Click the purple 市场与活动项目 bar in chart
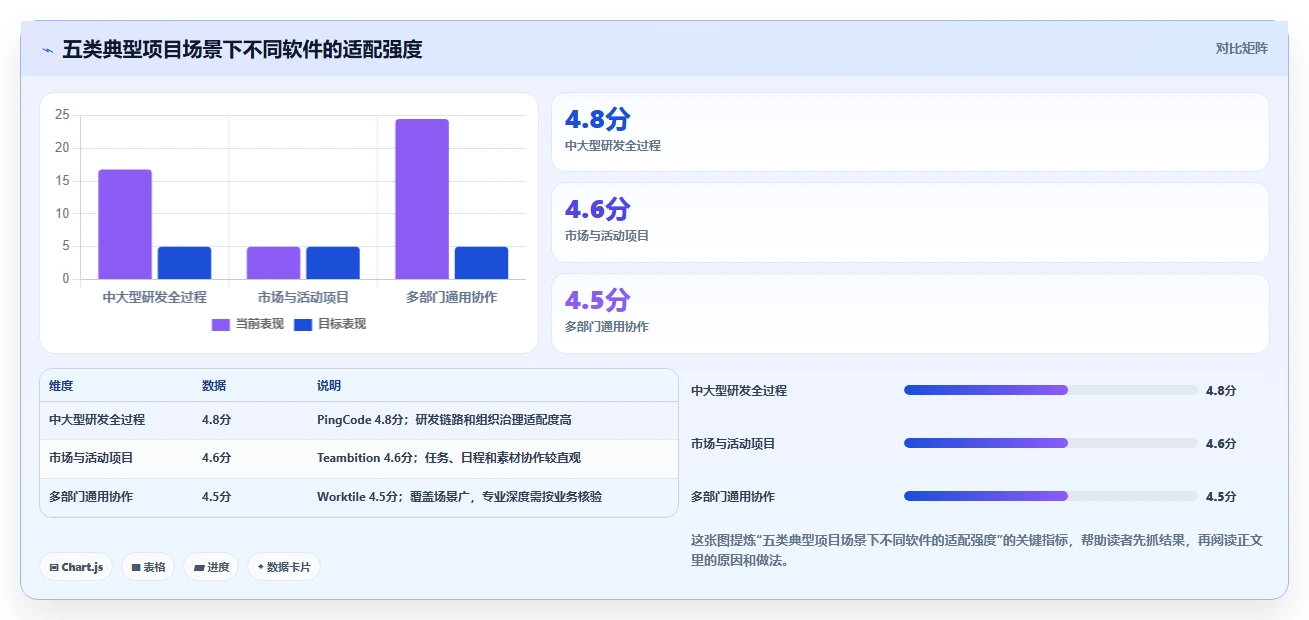The height and width of the screenshot is (620, 1309). tap(273, 263)
